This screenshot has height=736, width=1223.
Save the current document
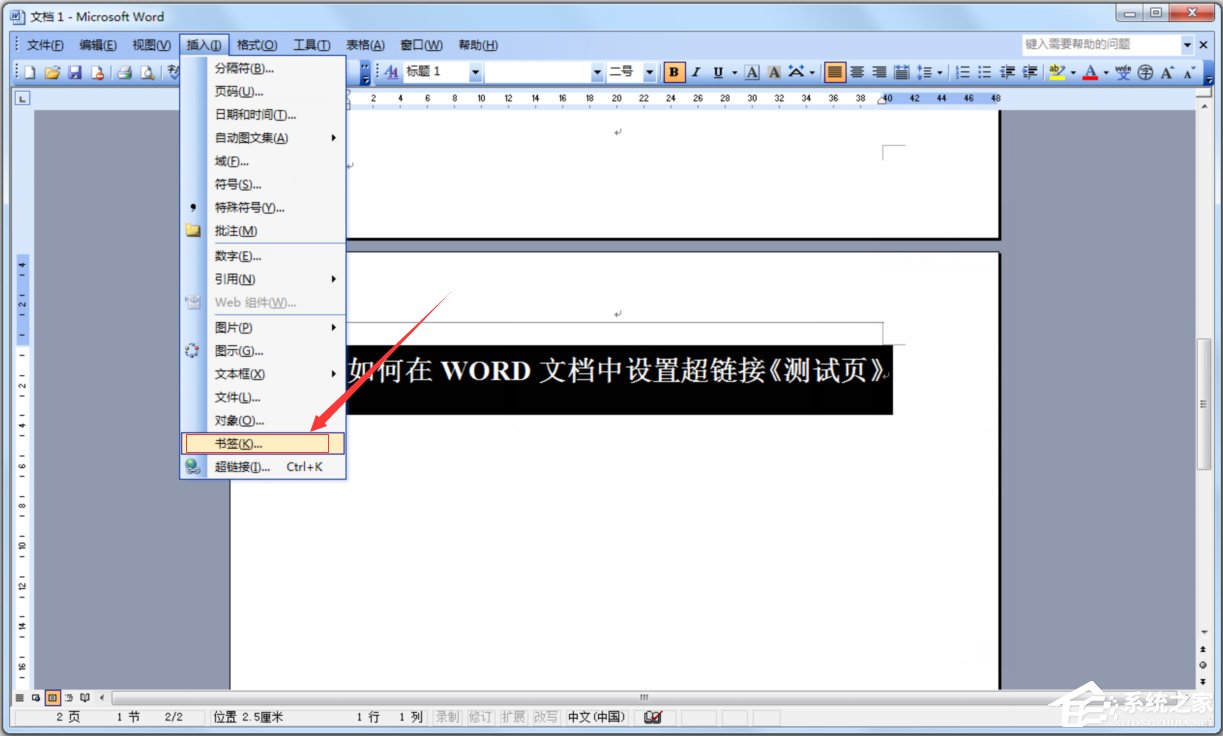76,72
